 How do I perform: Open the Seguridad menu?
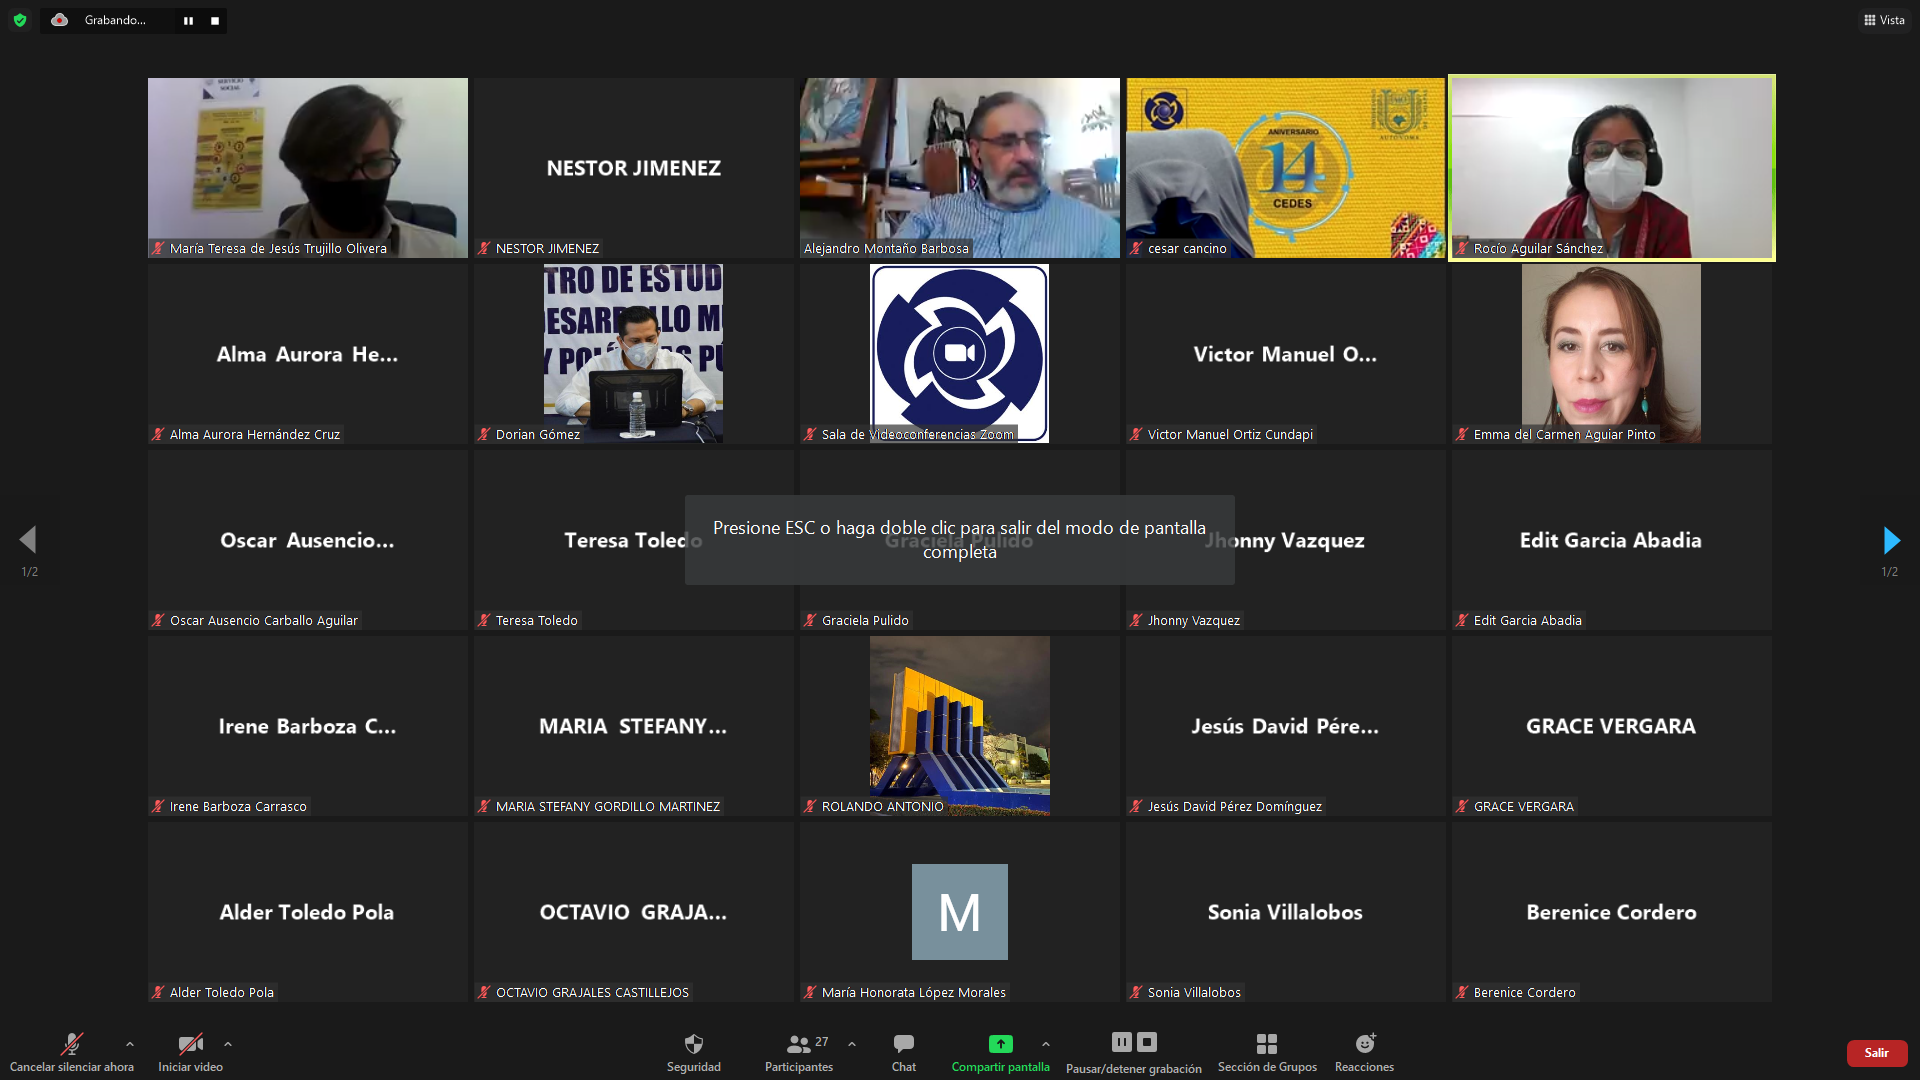click(694, 1053)
